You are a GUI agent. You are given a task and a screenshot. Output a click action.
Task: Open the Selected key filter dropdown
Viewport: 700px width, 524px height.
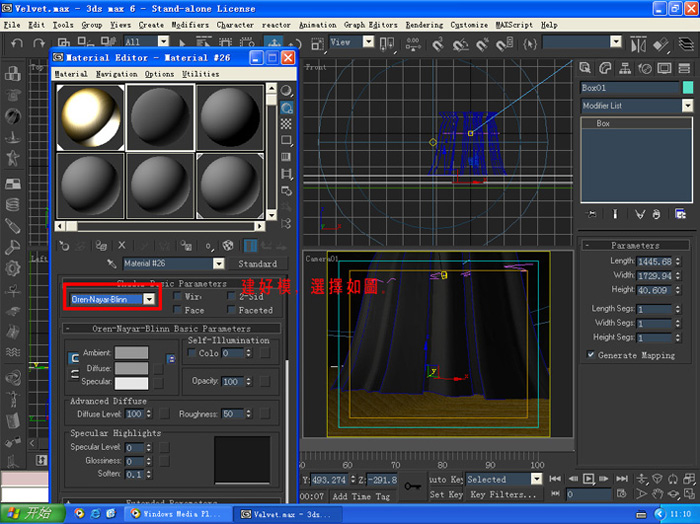(x=536, y=479)
